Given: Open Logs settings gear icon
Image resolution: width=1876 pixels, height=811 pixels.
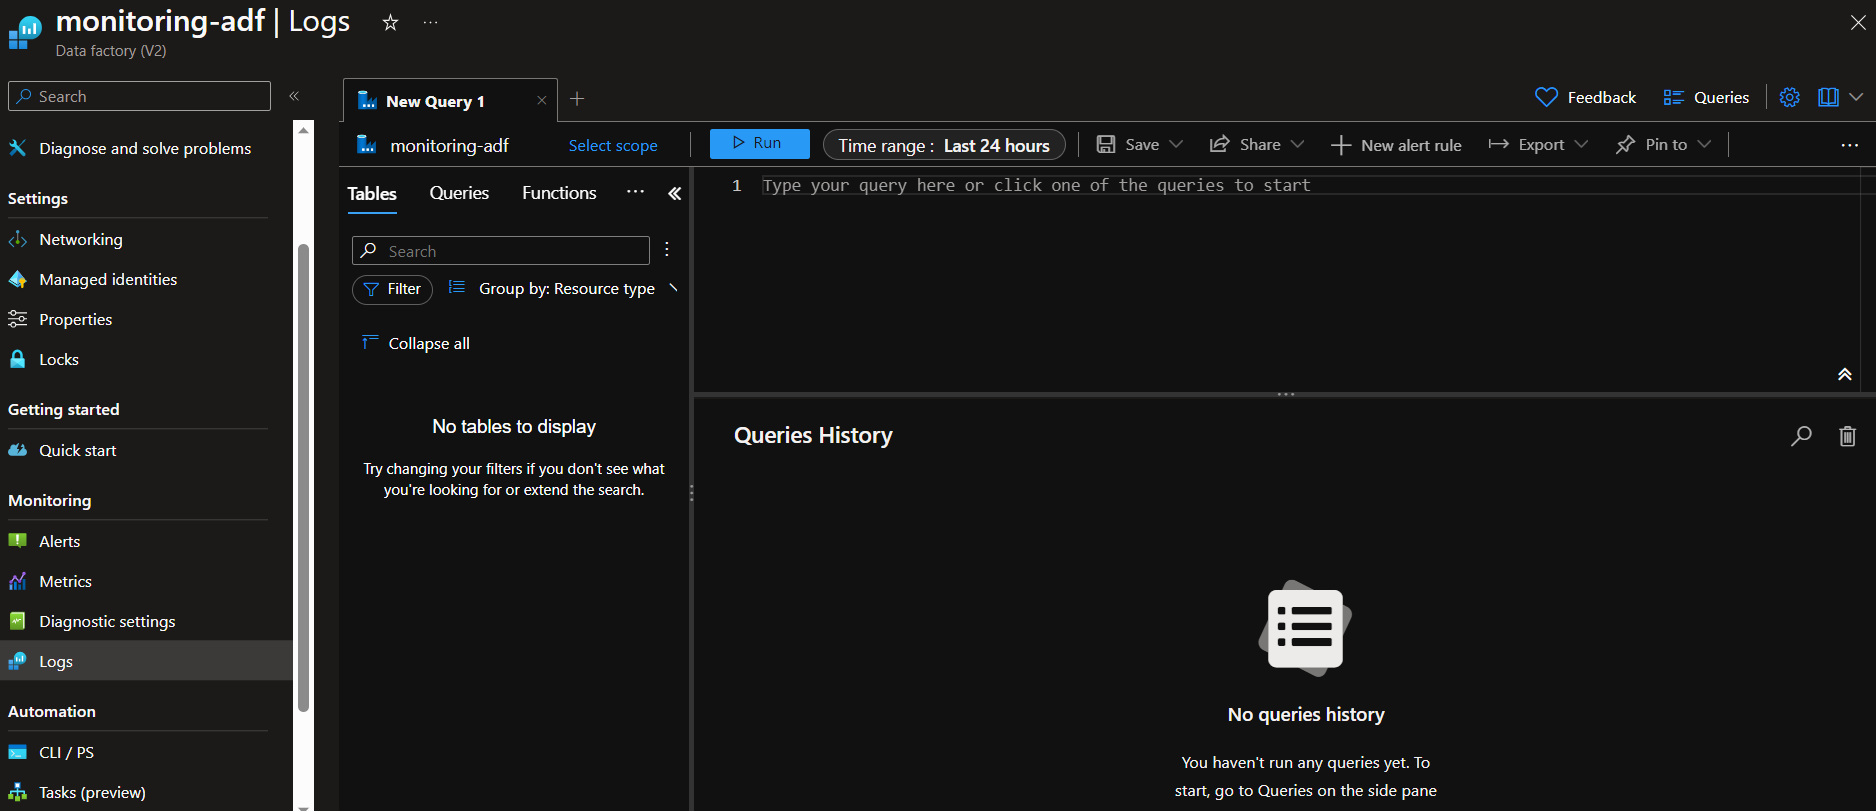Looking at the screenshot, I should click(x=1789, y=97).
